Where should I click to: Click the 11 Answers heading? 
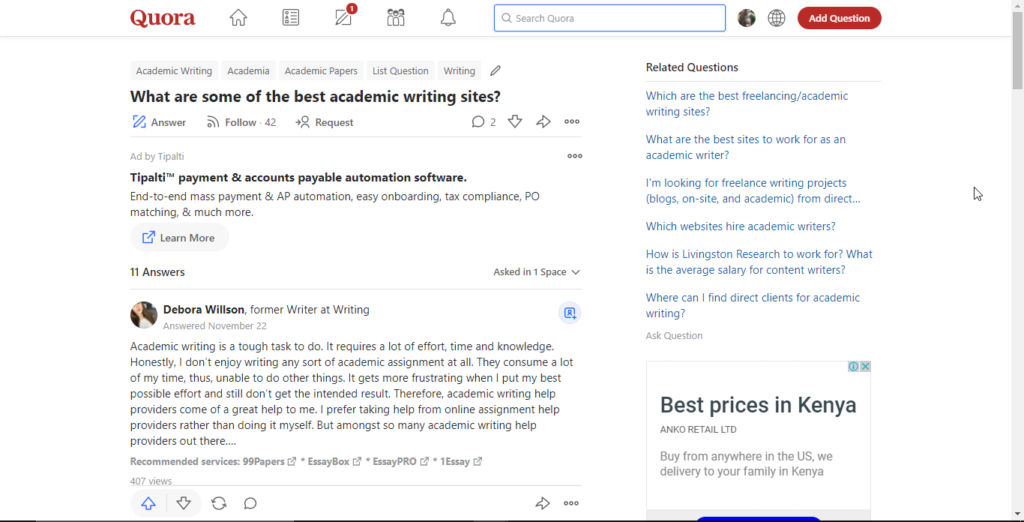(157, 272)
